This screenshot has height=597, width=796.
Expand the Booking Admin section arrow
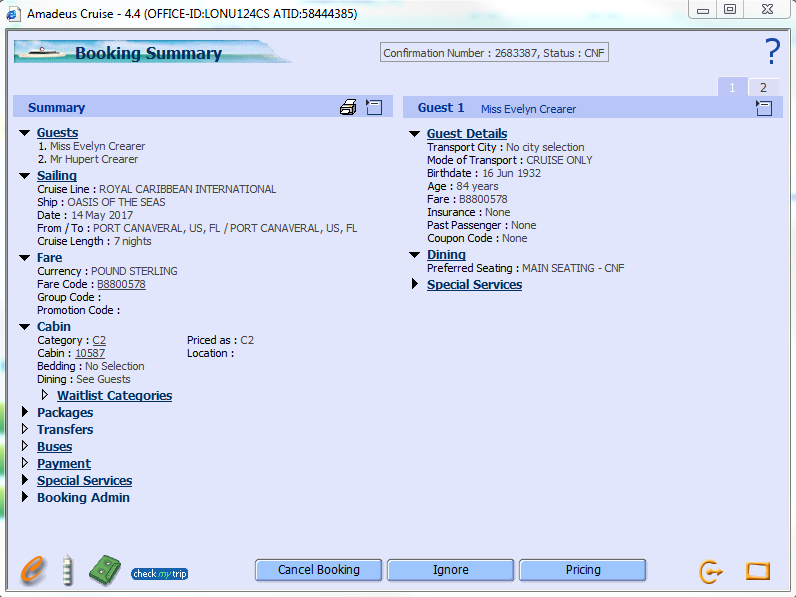(24, 497)
